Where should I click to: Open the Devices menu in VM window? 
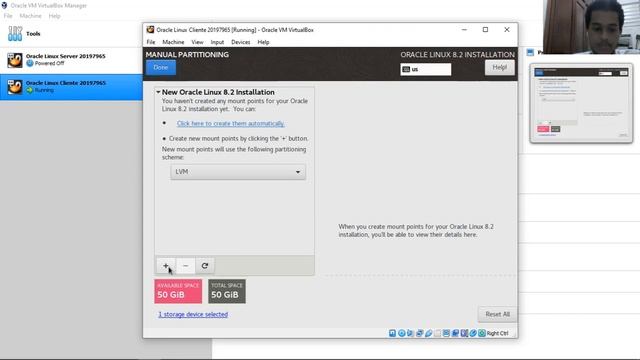tap(240, 42)
